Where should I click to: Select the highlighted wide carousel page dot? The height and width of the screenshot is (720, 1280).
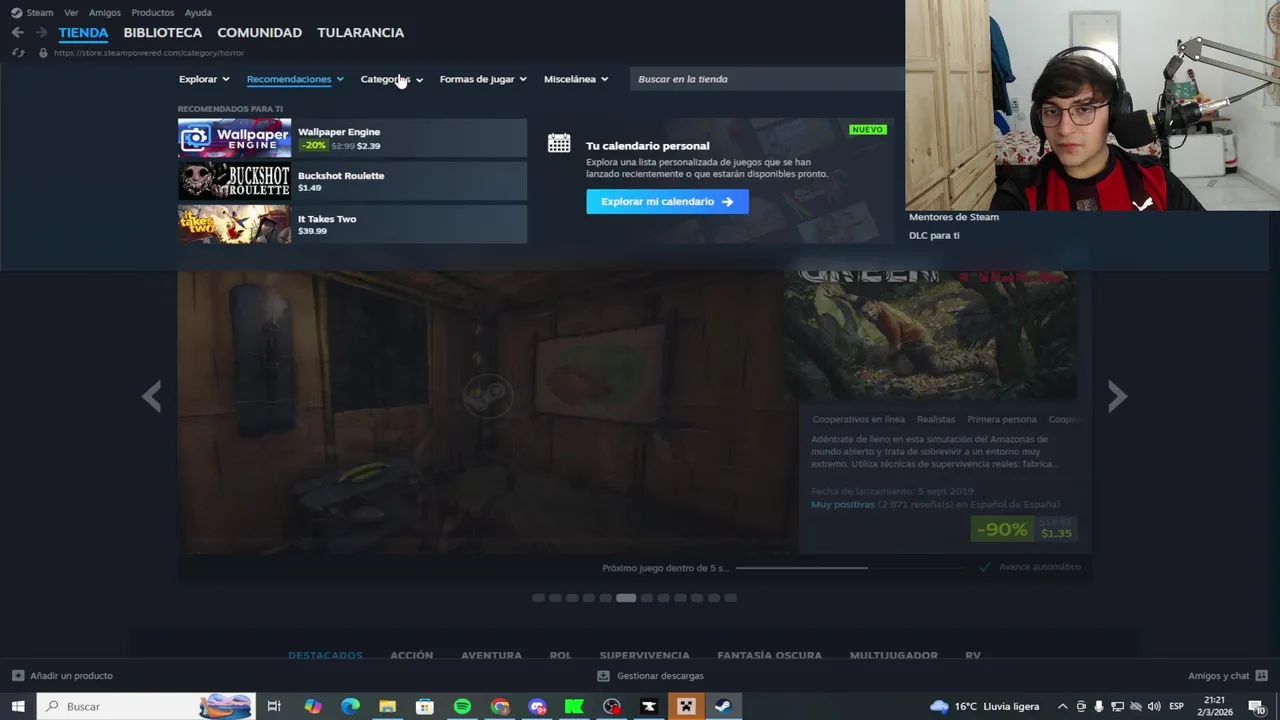626,598
